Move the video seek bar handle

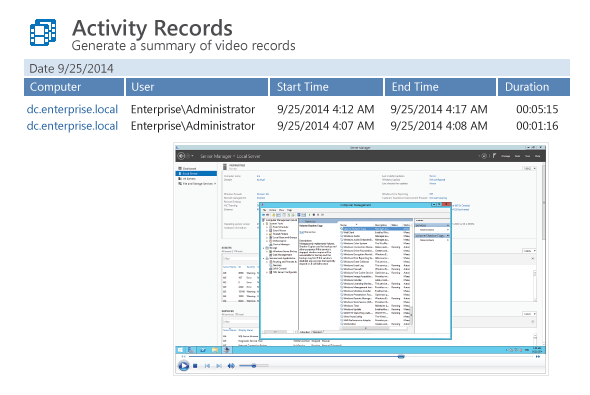click(x=401, y=356)
